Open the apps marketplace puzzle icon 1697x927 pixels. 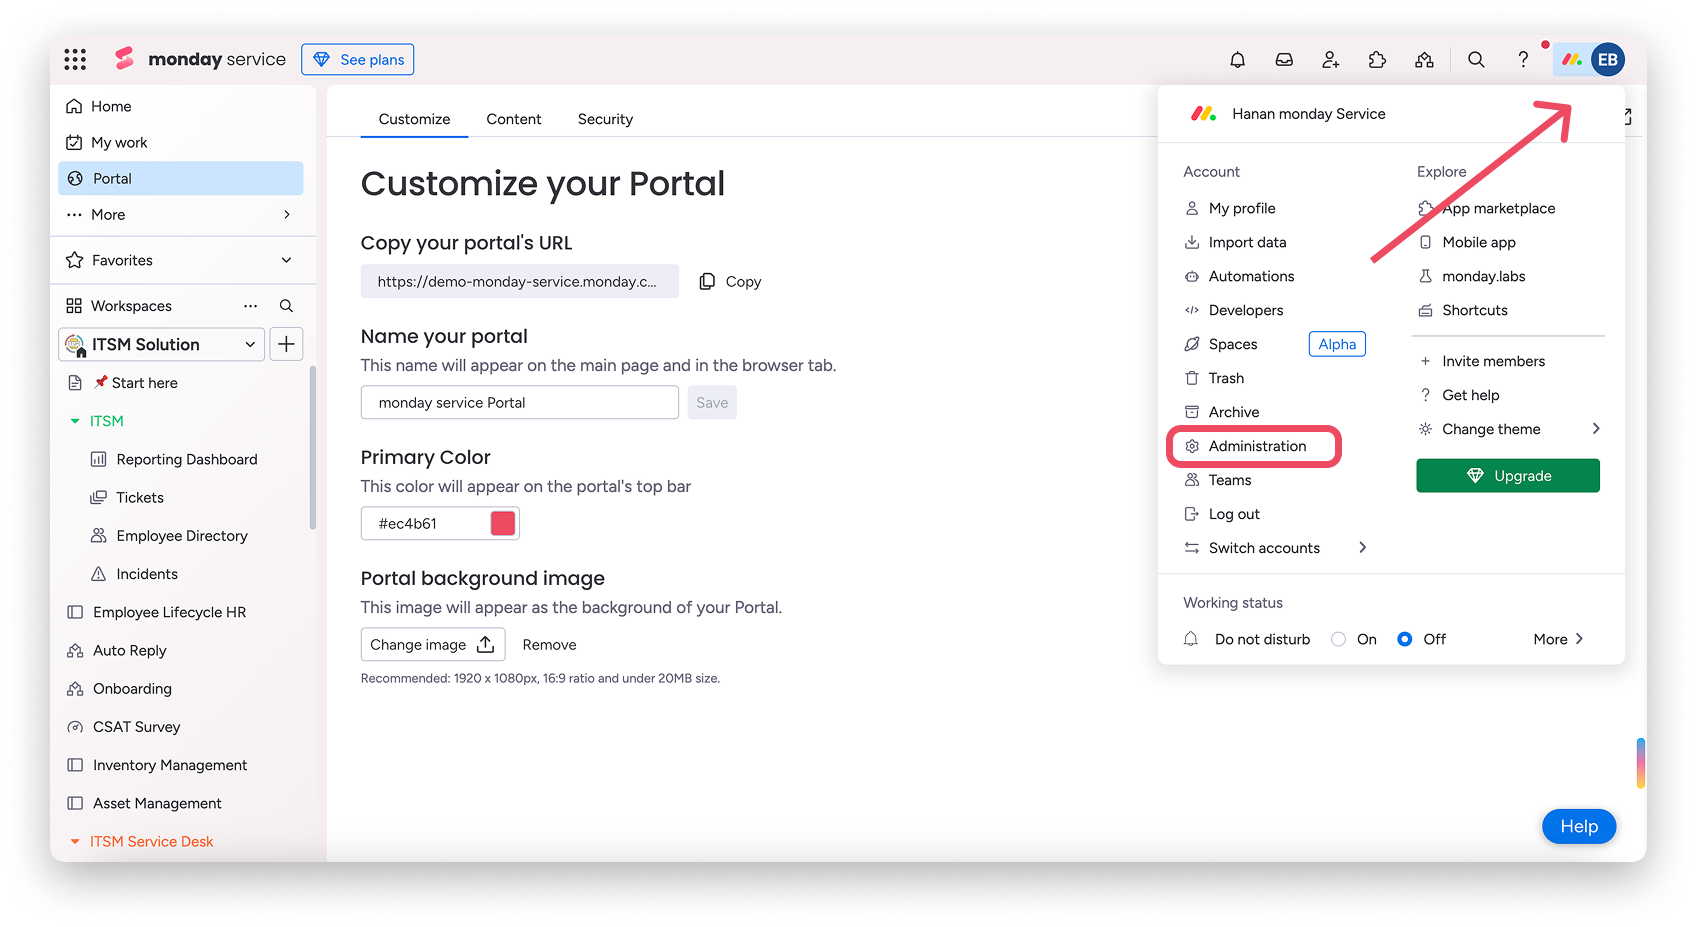[x=1377, y=59]
